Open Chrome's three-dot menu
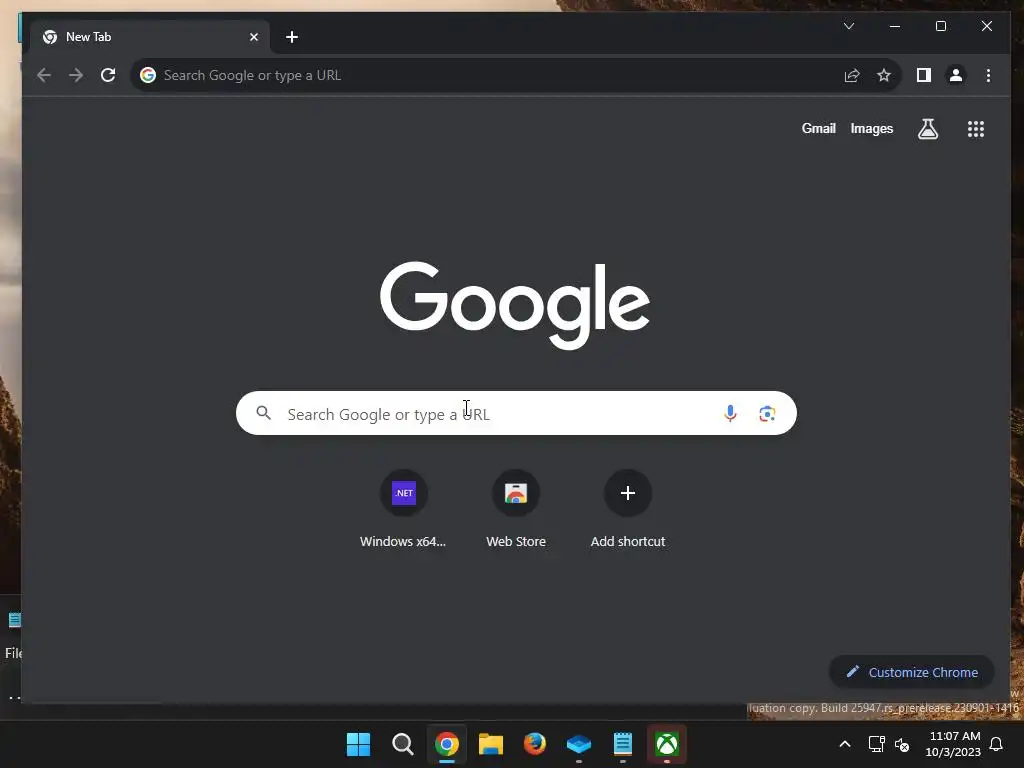This screenshot has height=768, width=1024. [988, 75]
